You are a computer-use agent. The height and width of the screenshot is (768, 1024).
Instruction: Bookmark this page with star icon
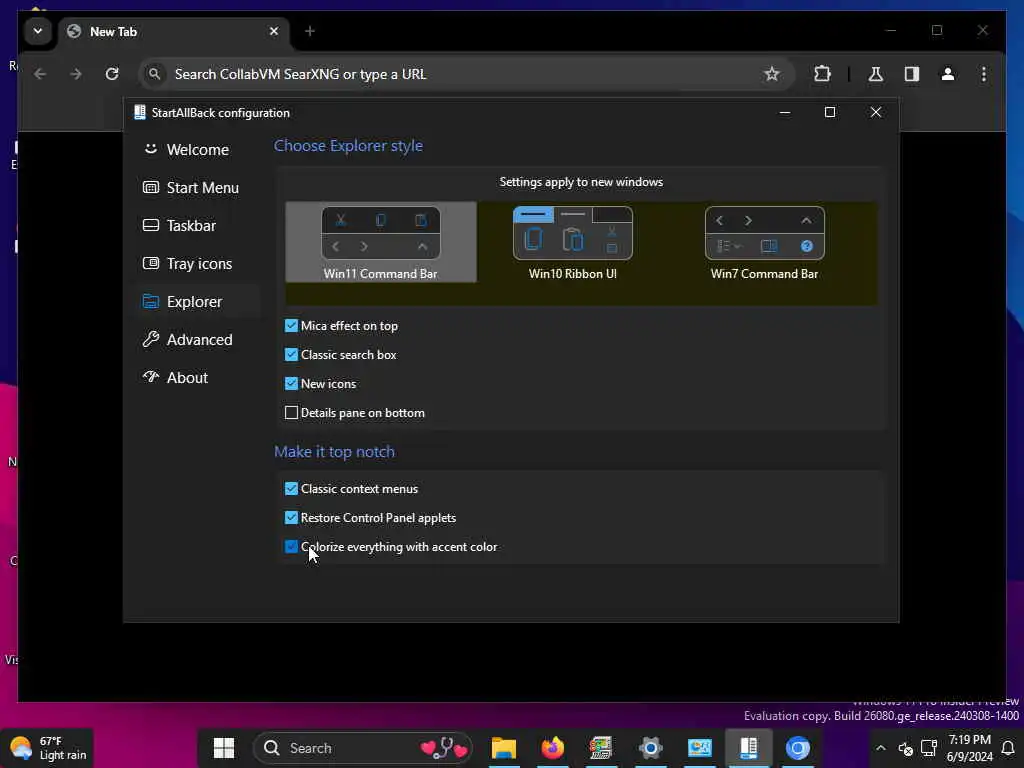772,74
